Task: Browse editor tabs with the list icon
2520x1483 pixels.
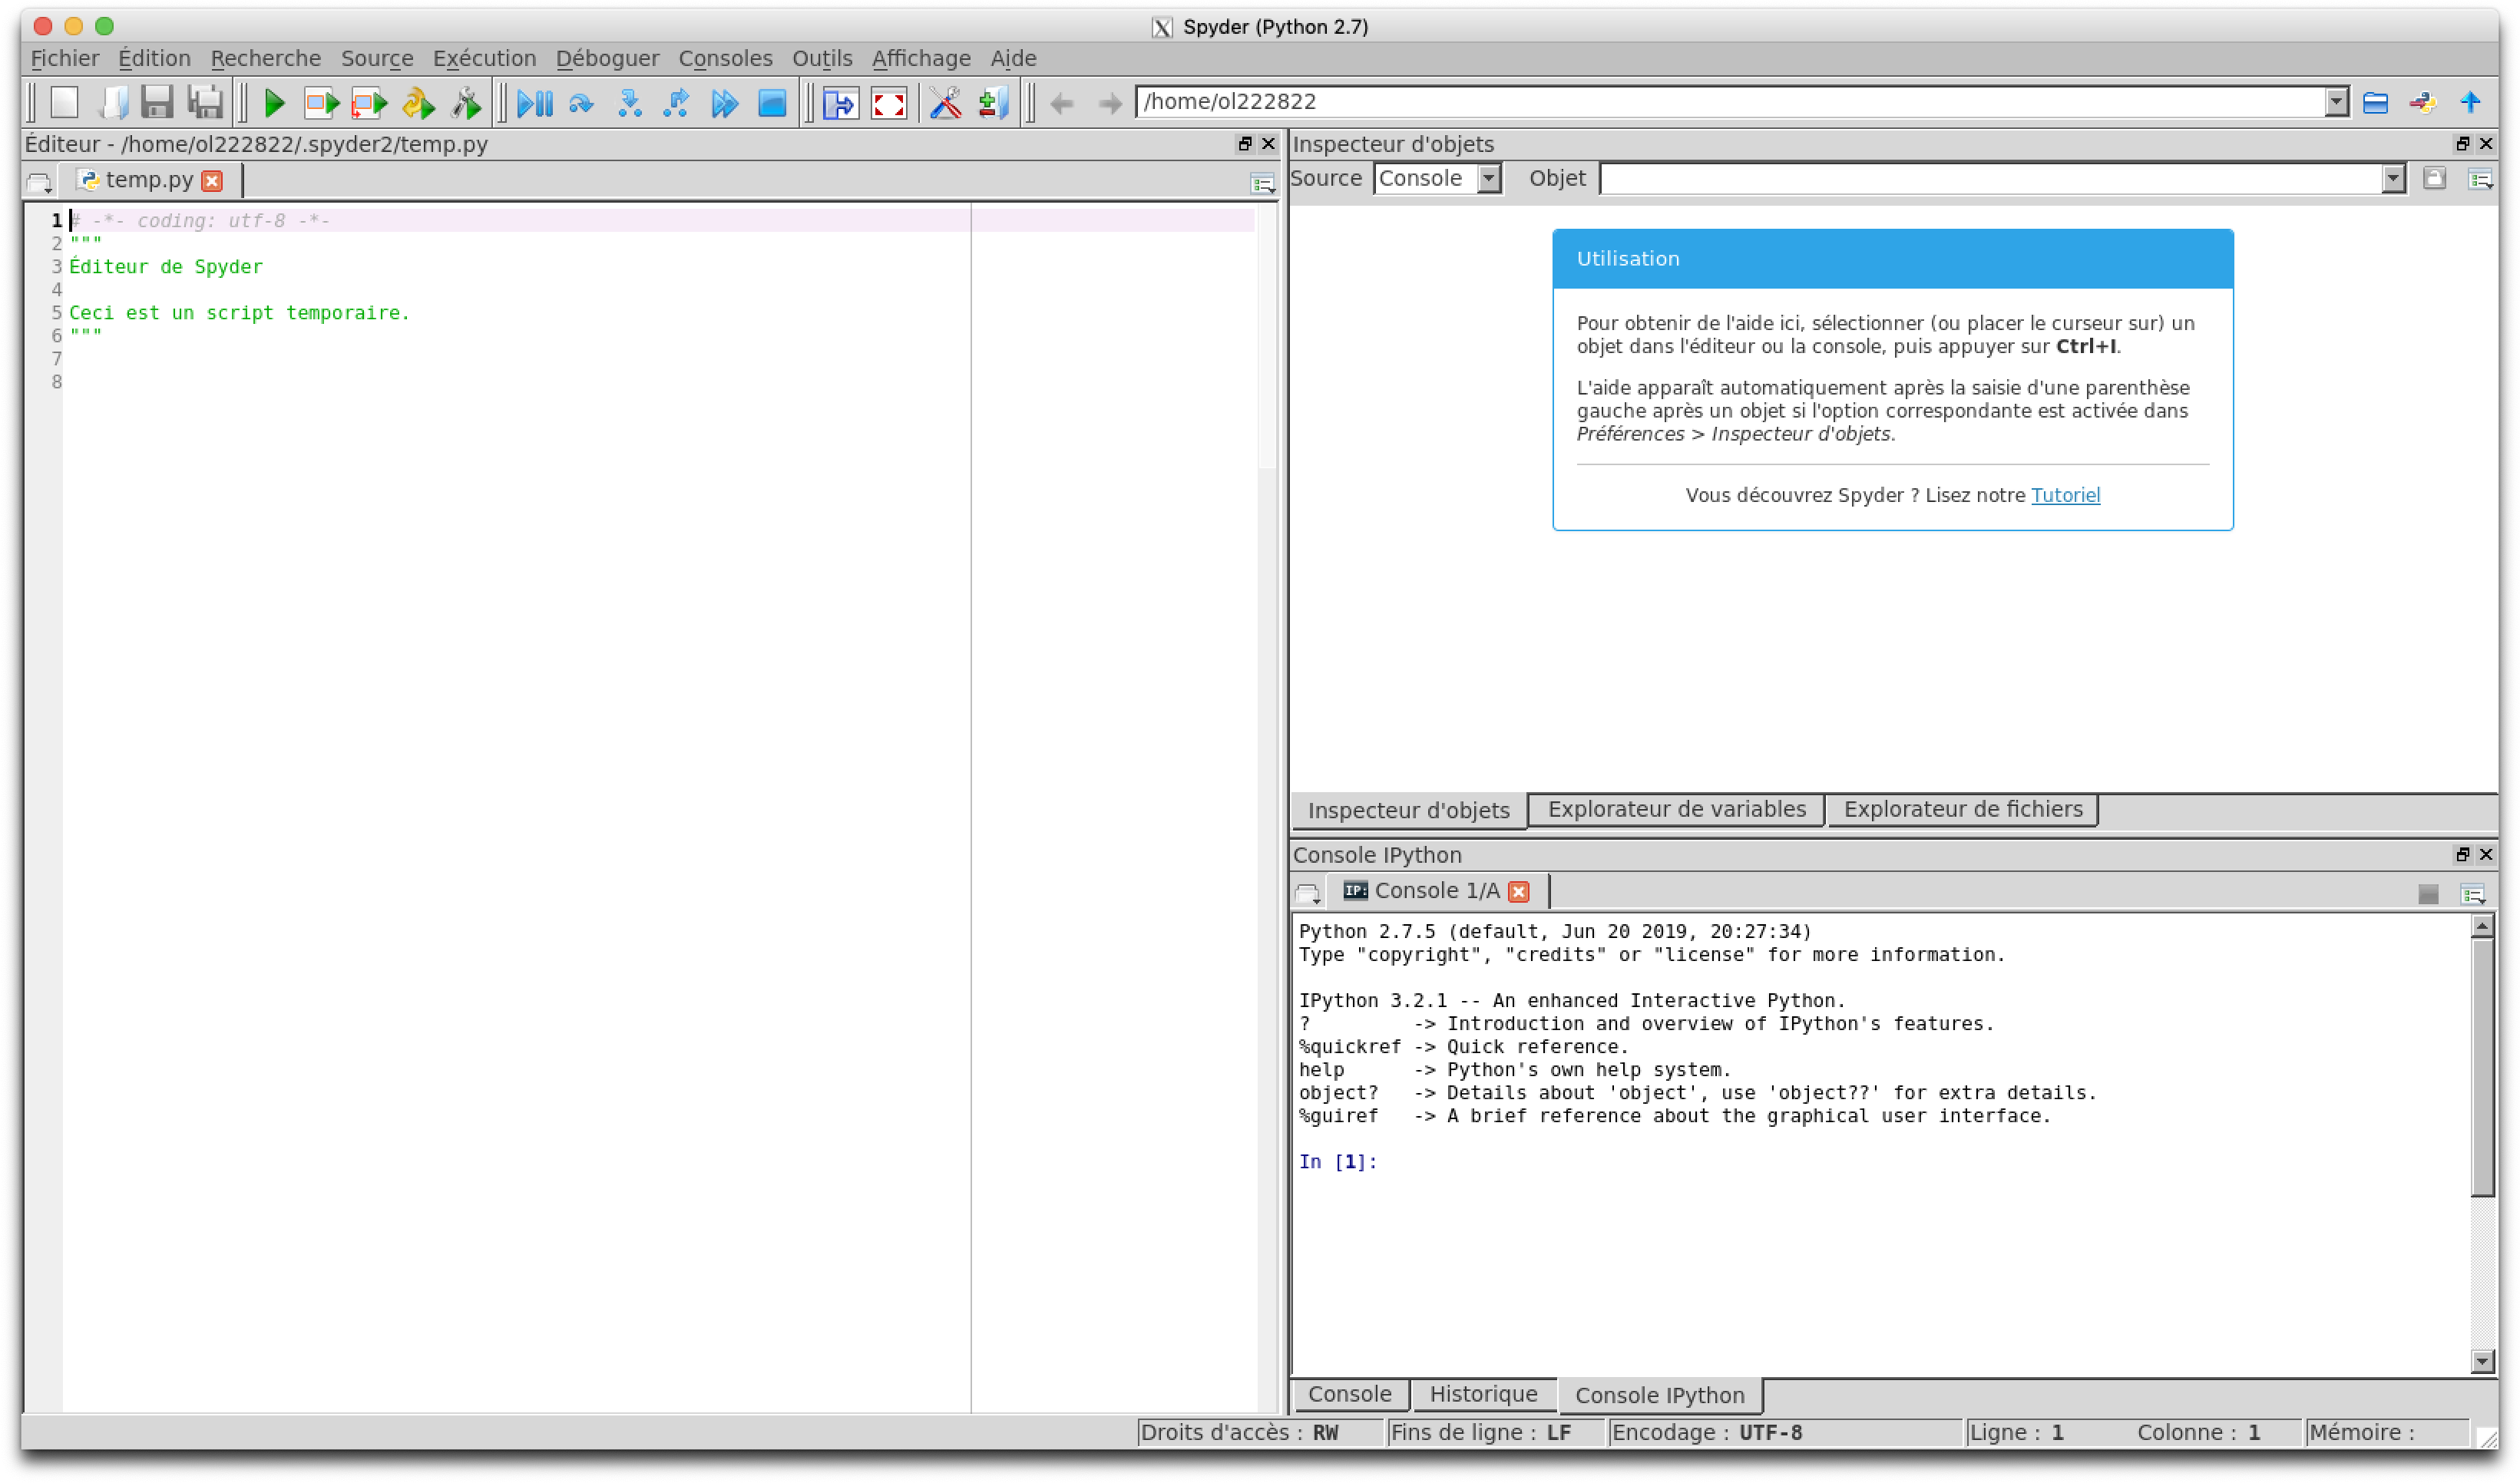Action: tap(40, 183)
